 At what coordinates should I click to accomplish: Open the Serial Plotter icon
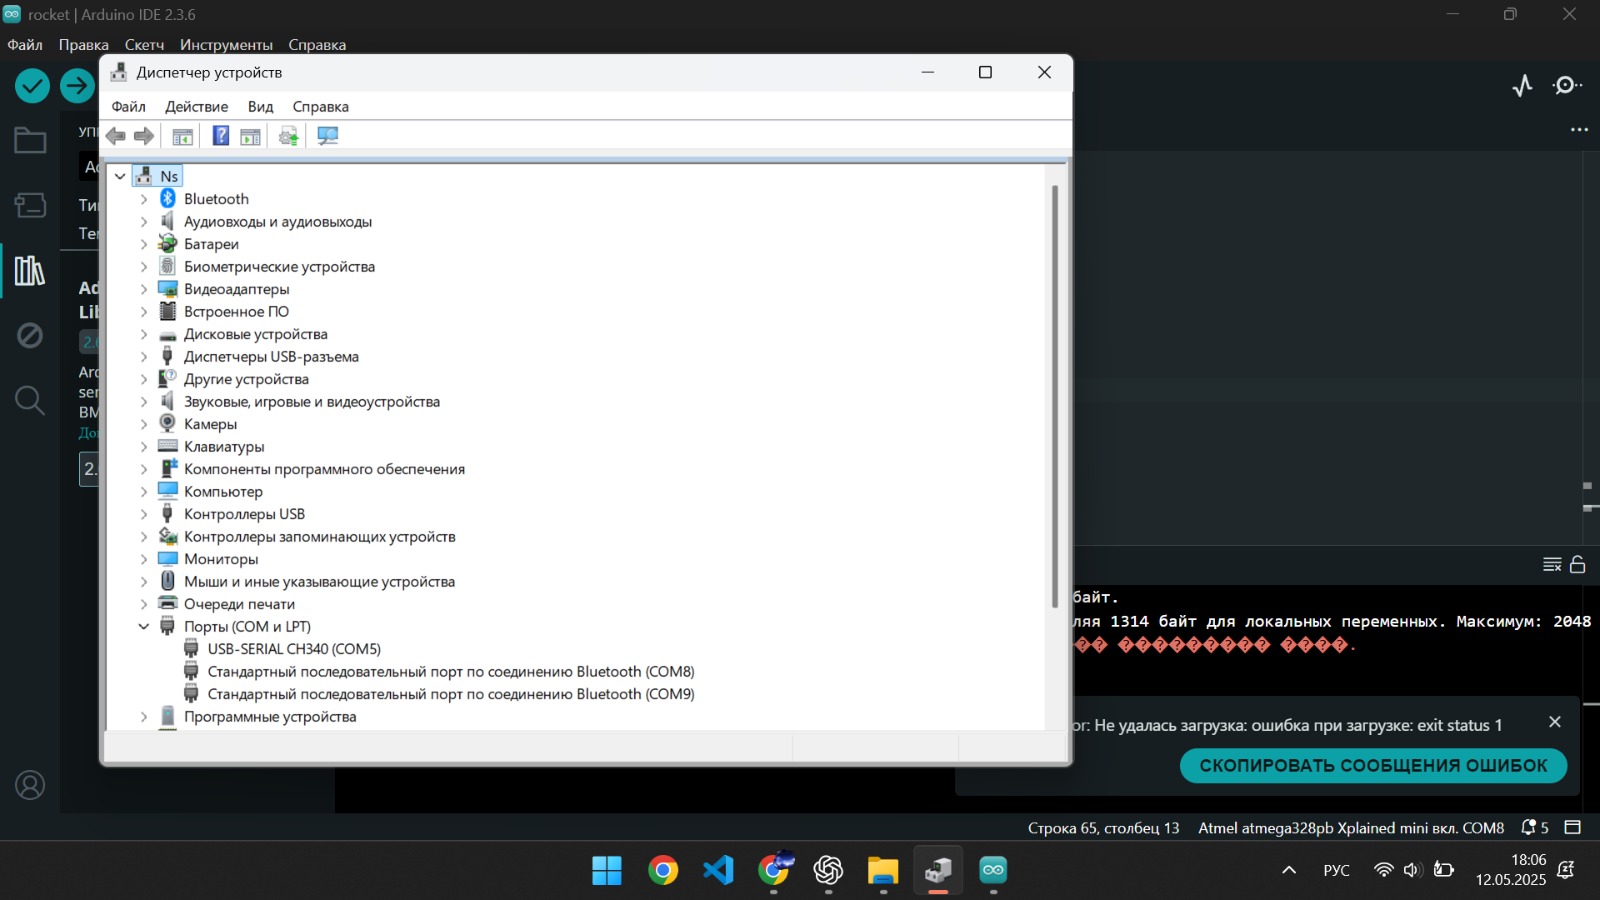[x=1523, y=86]
